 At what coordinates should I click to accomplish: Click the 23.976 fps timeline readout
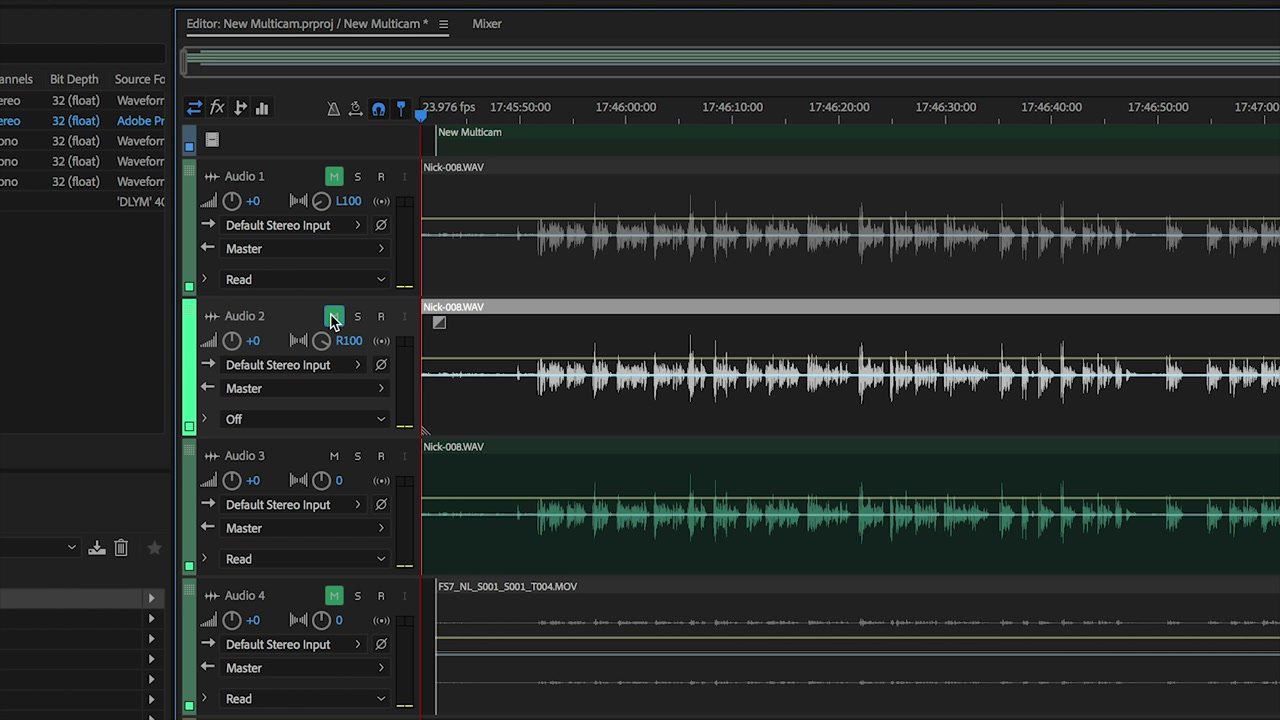449,107
